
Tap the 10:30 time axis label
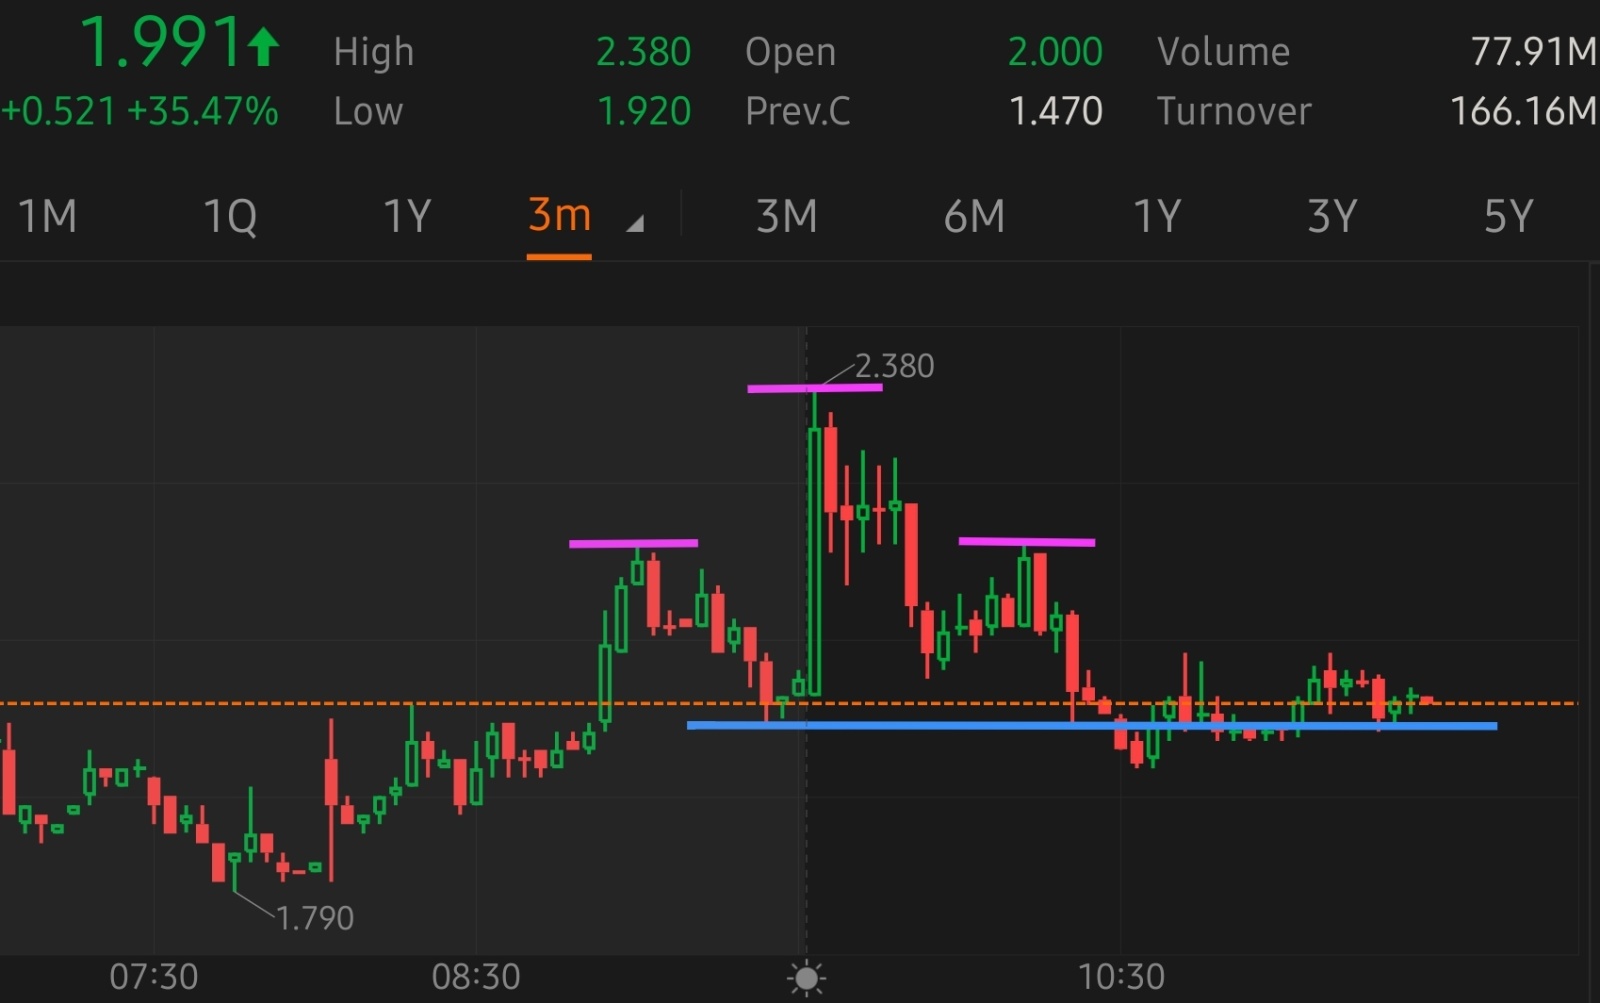click(x=1121, y=977)
